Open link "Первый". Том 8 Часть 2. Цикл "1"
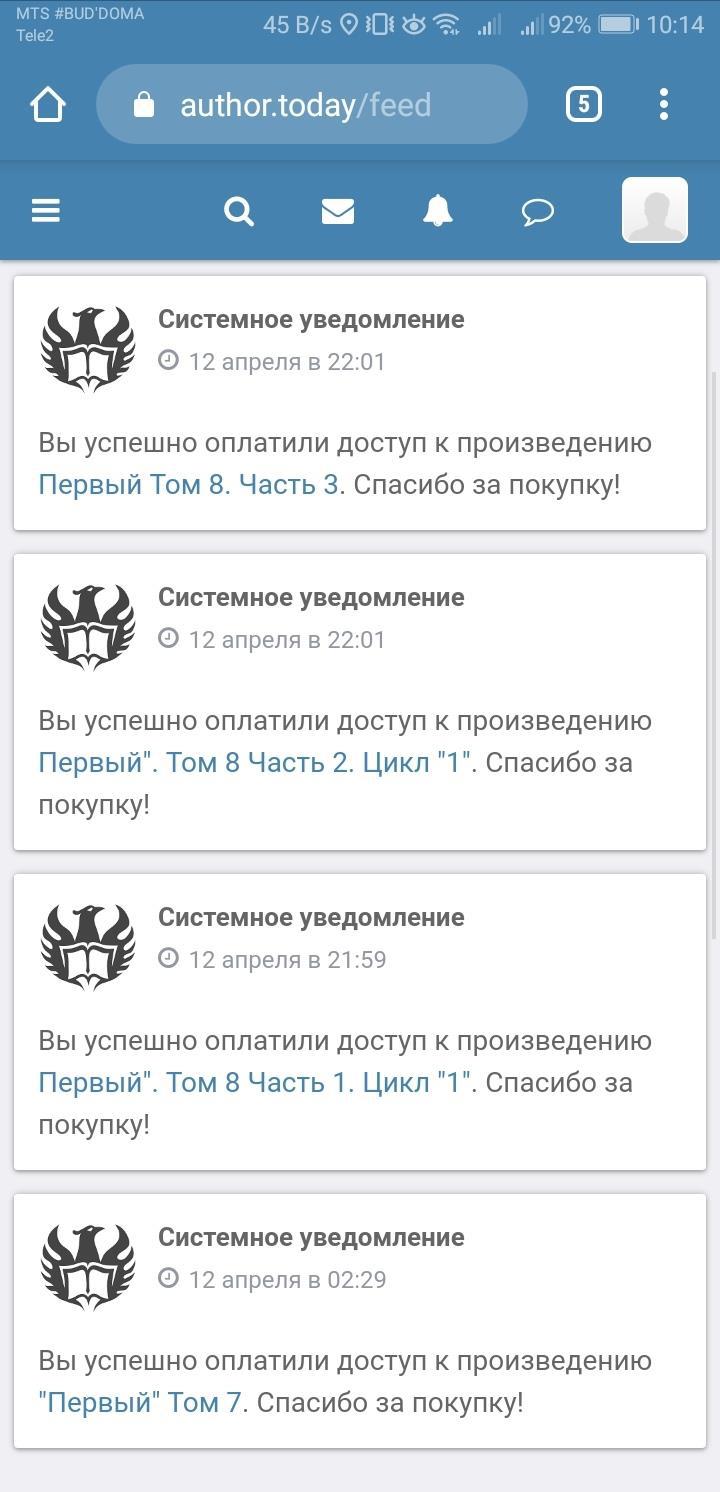The height and width of the screenshot is (1492, 720). pyautogui.click(x=254, y=763)
